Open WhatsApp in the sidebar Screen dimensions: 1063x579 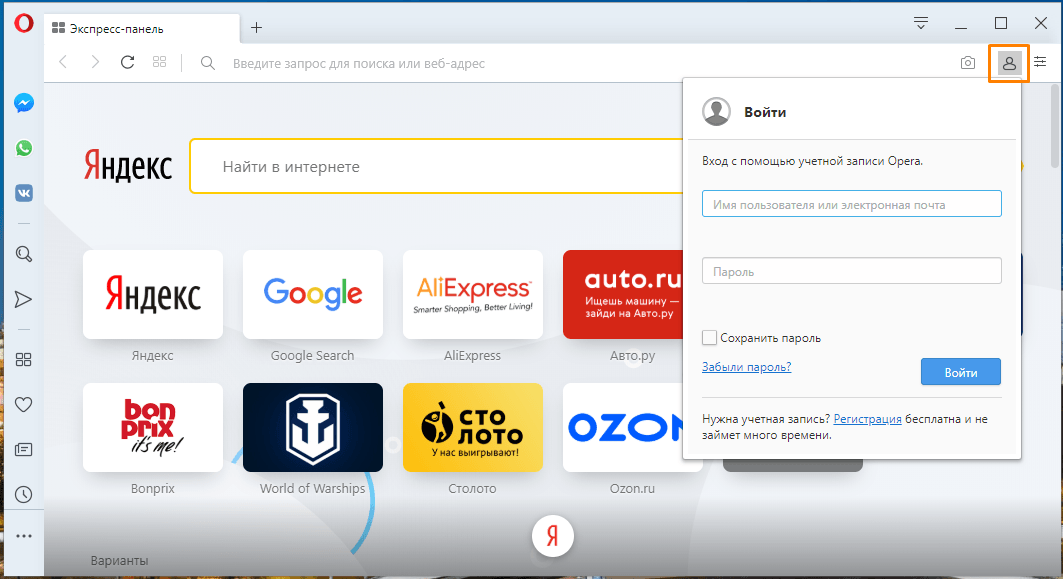pyautogui.click(x=24, y=148)
